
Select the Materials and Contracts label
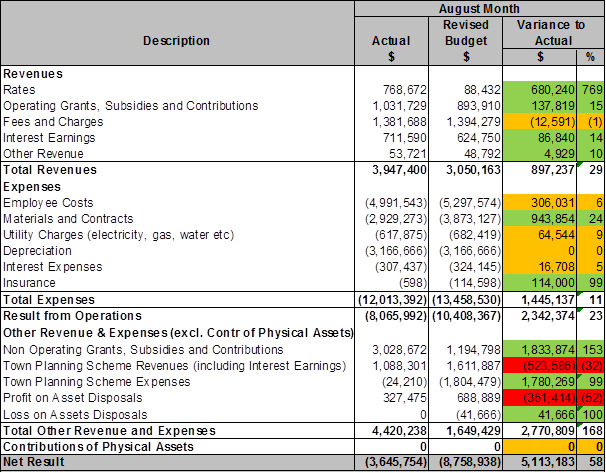(69, 218)
